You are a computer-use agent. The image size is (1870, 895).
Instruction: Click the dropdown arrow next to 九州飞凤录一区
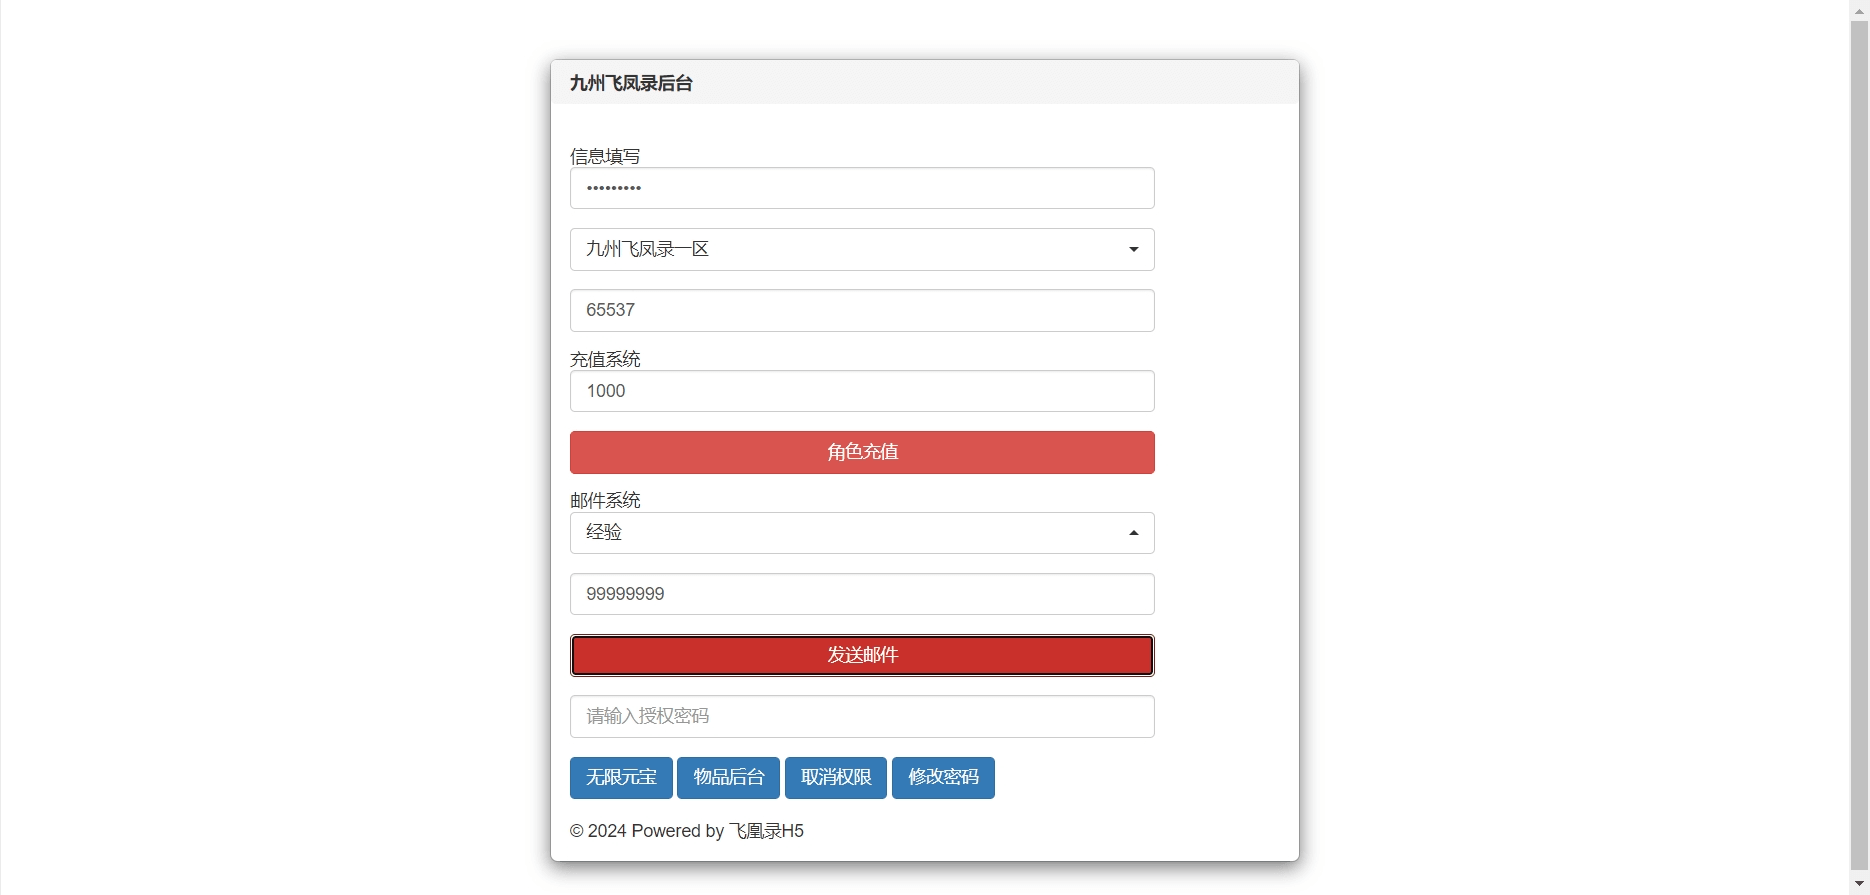(x=1132, y=249)
